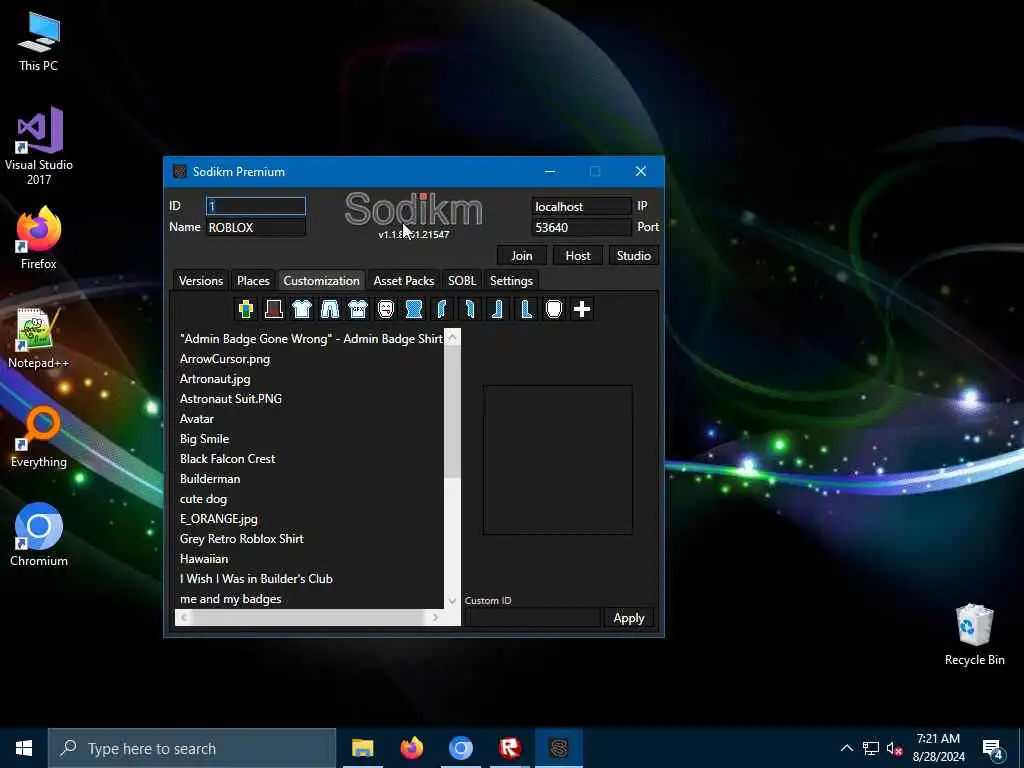The height and width of the screenshot is (768, 1024).
Task: Click the horizontal scrollbar left arrow
Action: click(x=184, y=617)
